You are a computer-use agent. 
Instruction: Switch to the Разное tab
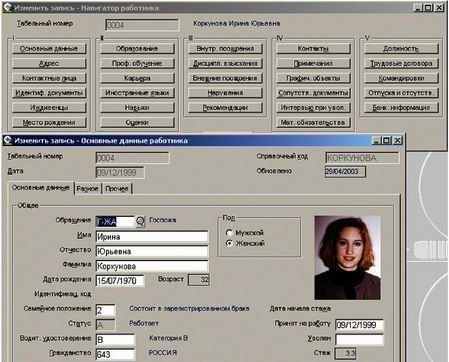pos(87,189)
